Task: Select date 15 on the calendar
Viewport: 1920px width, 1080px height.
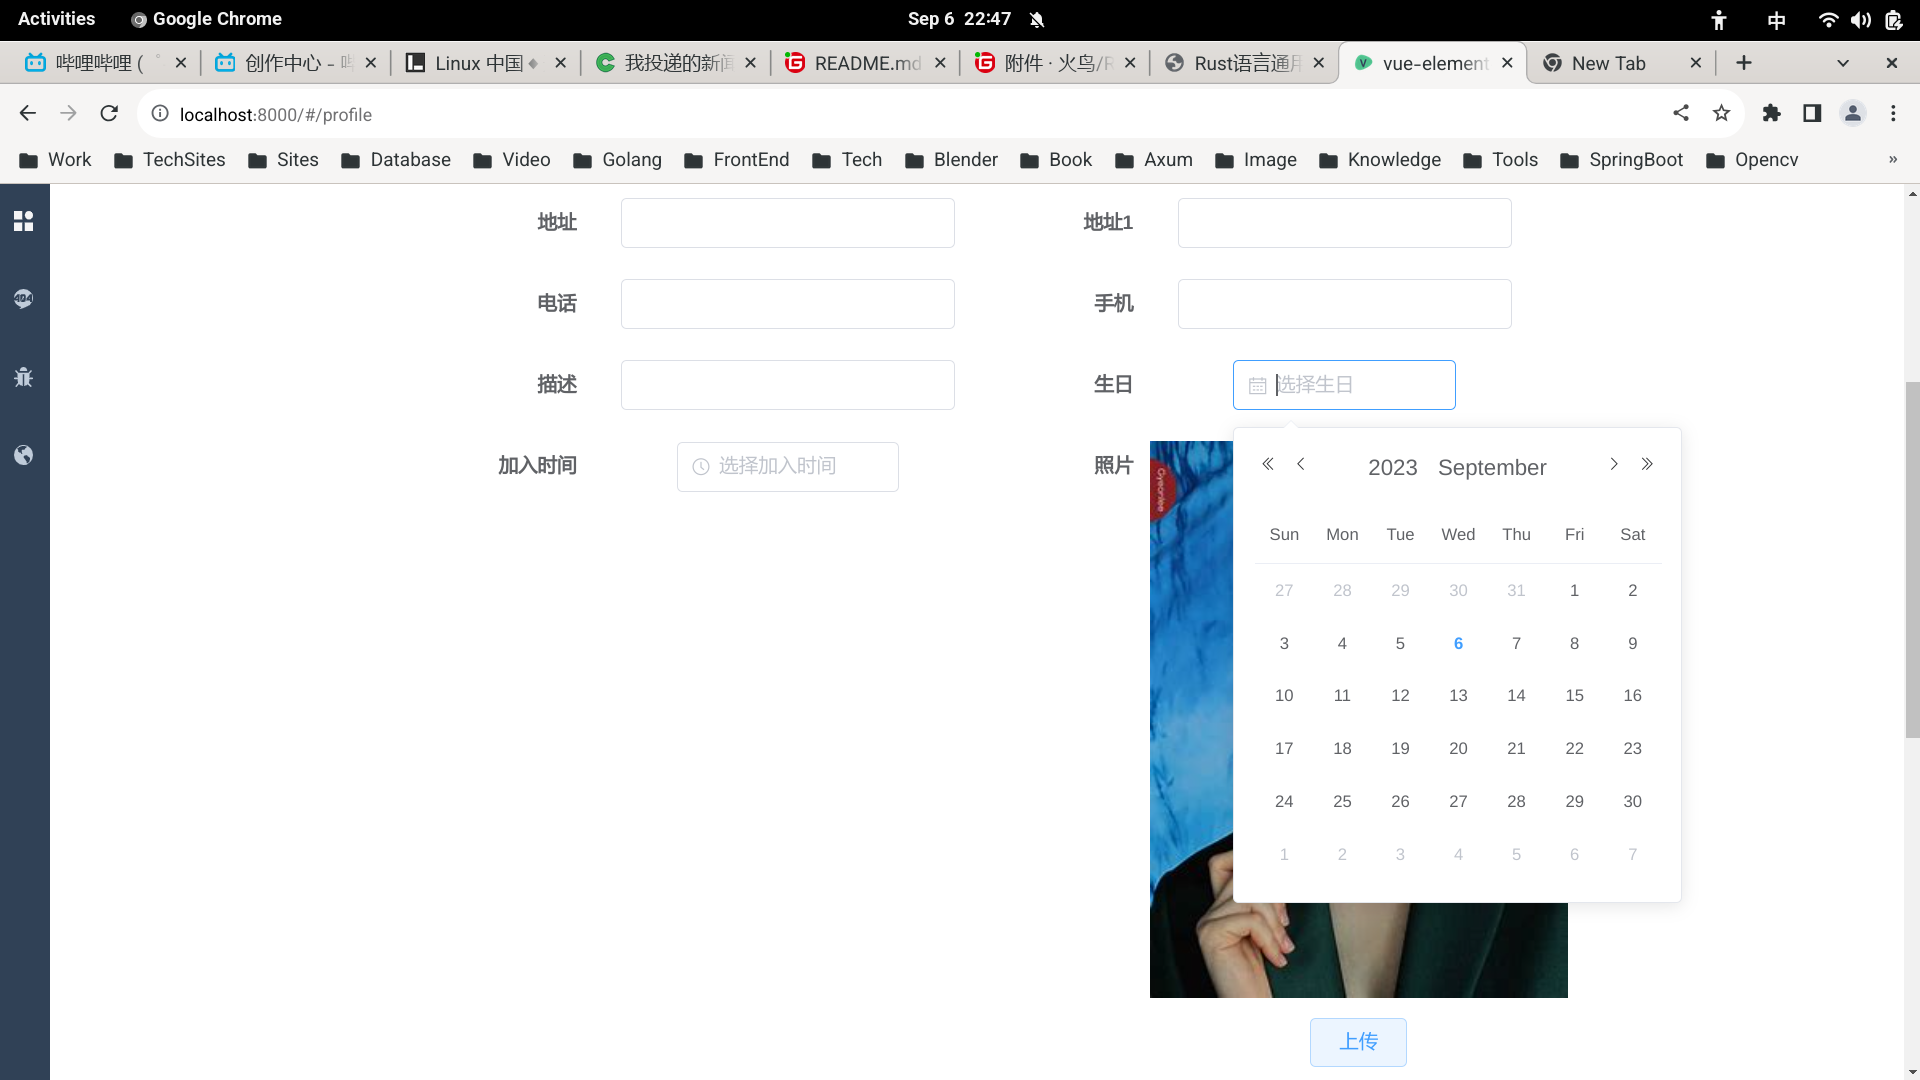Action: pyautogui.click(x=1575, y=695)
